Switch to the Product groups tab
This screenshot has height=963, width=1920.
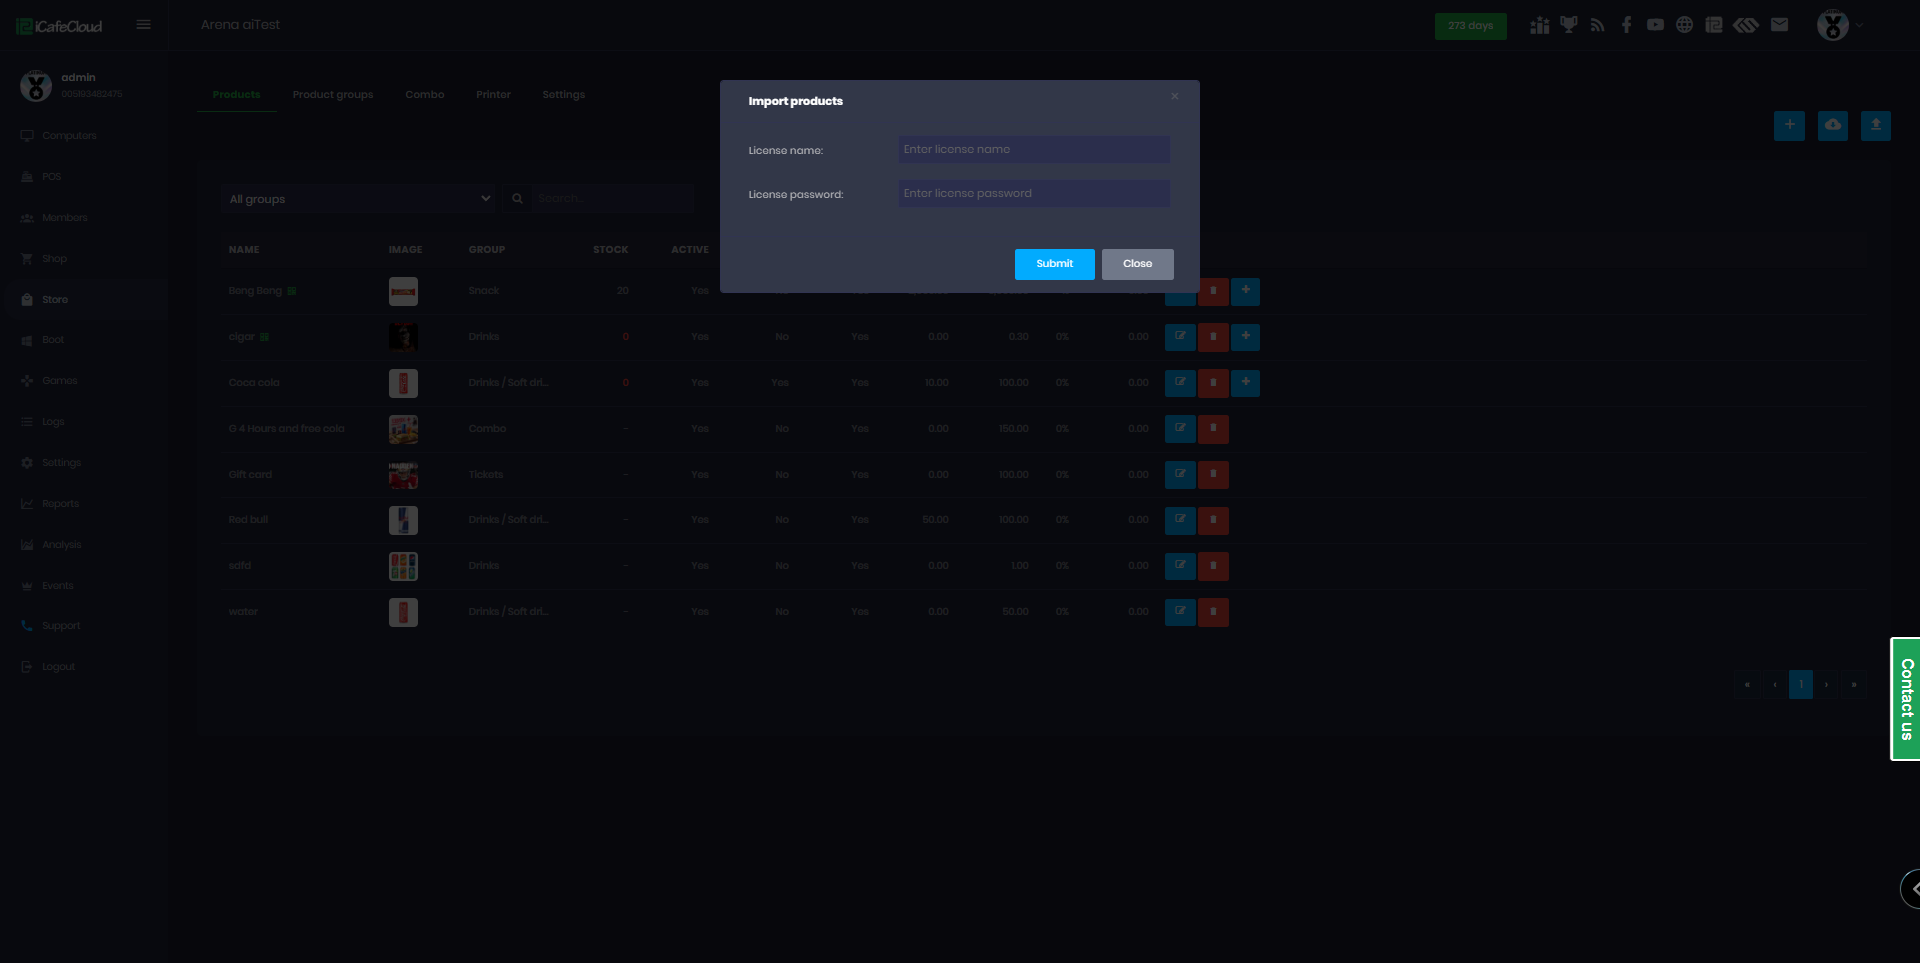pos(333,95)
